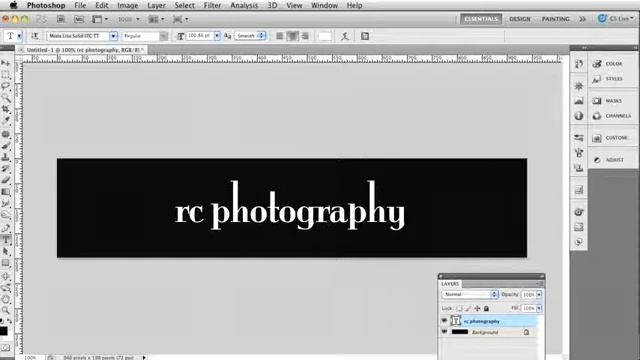Select the Move tool

(5, 63)
